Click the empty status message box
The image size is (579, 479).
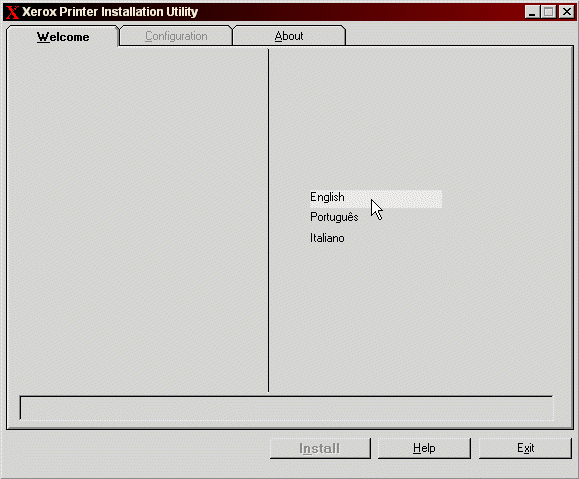click(287, 408)
